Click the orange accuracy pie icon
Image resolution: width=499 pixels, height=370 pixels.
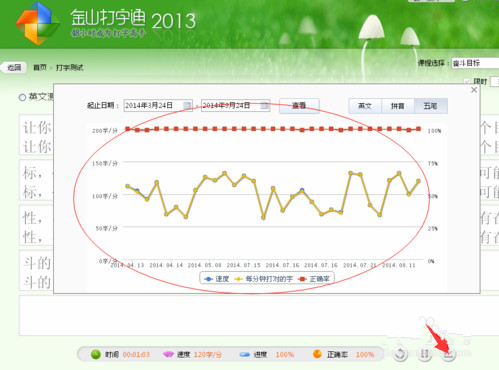317,354
